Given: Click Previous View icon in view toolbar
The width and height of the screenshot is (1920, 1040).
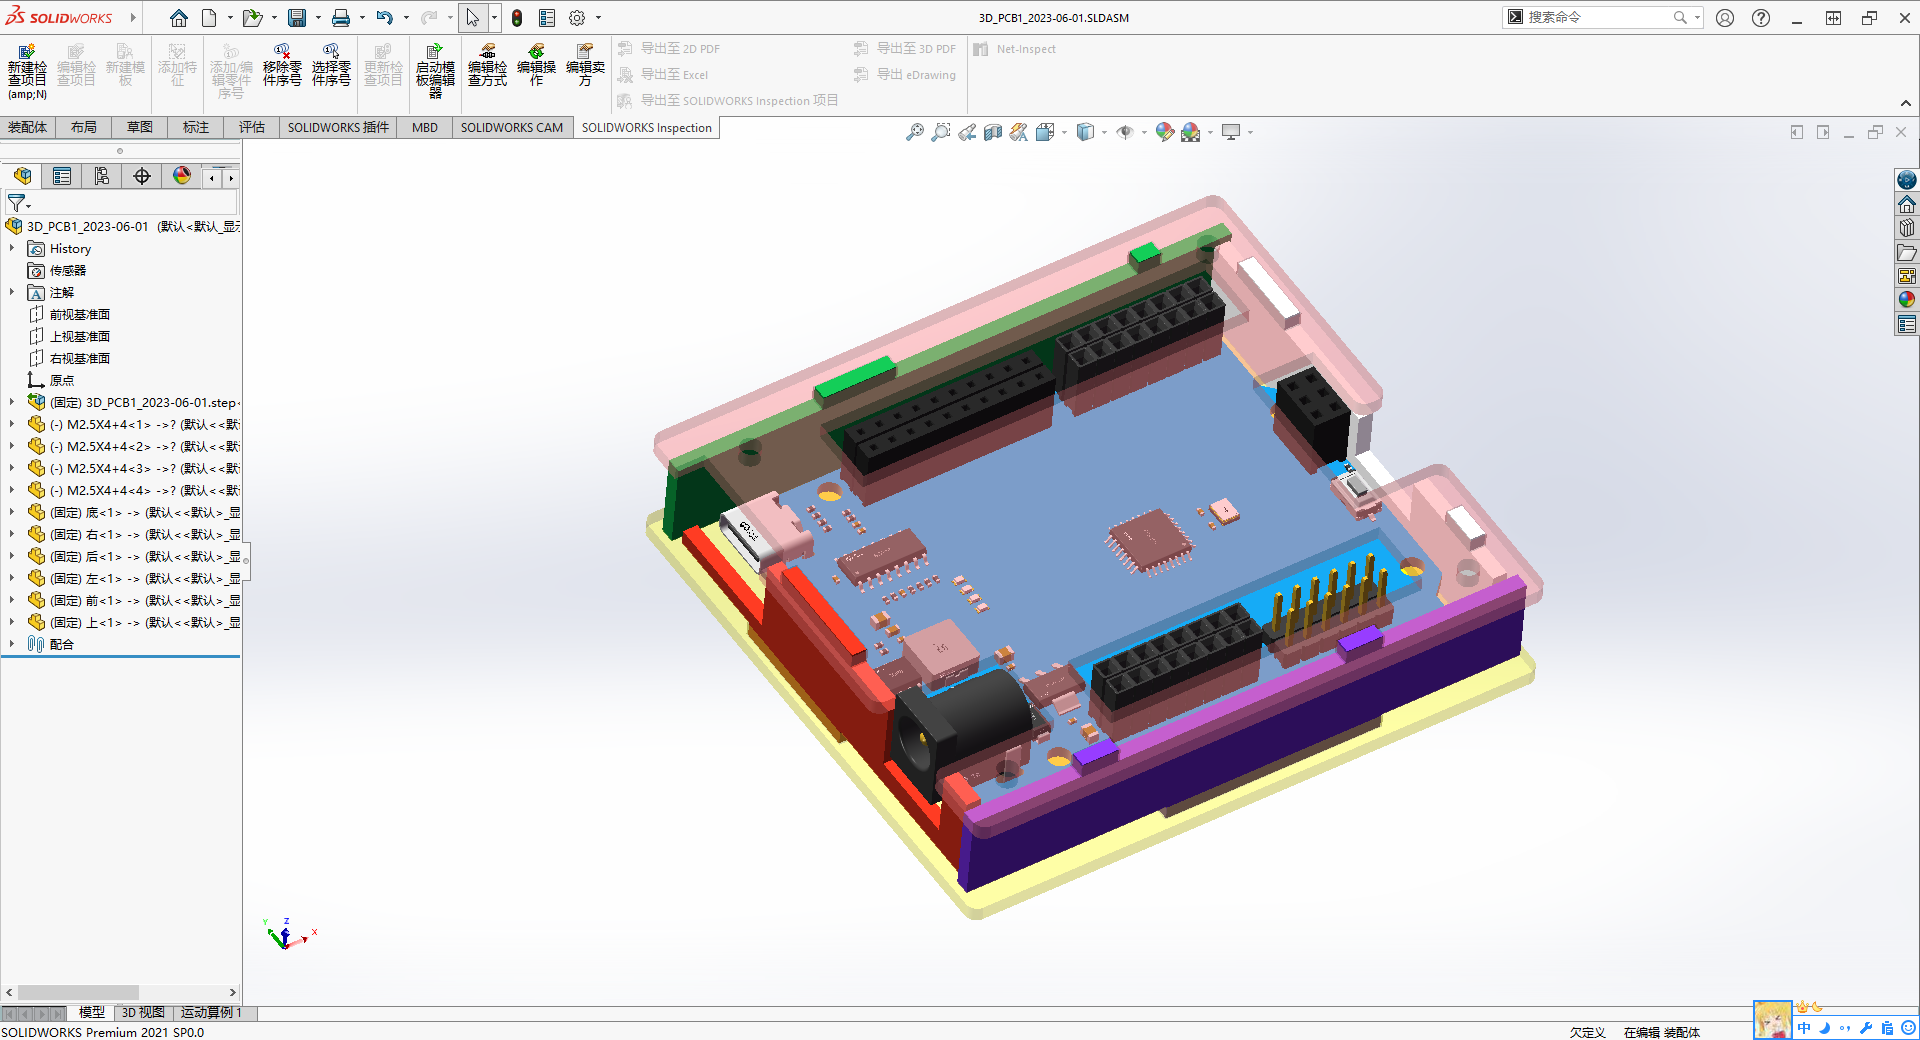Looking at the screenshot, I should pyautogui.click(x=967, y=132).
